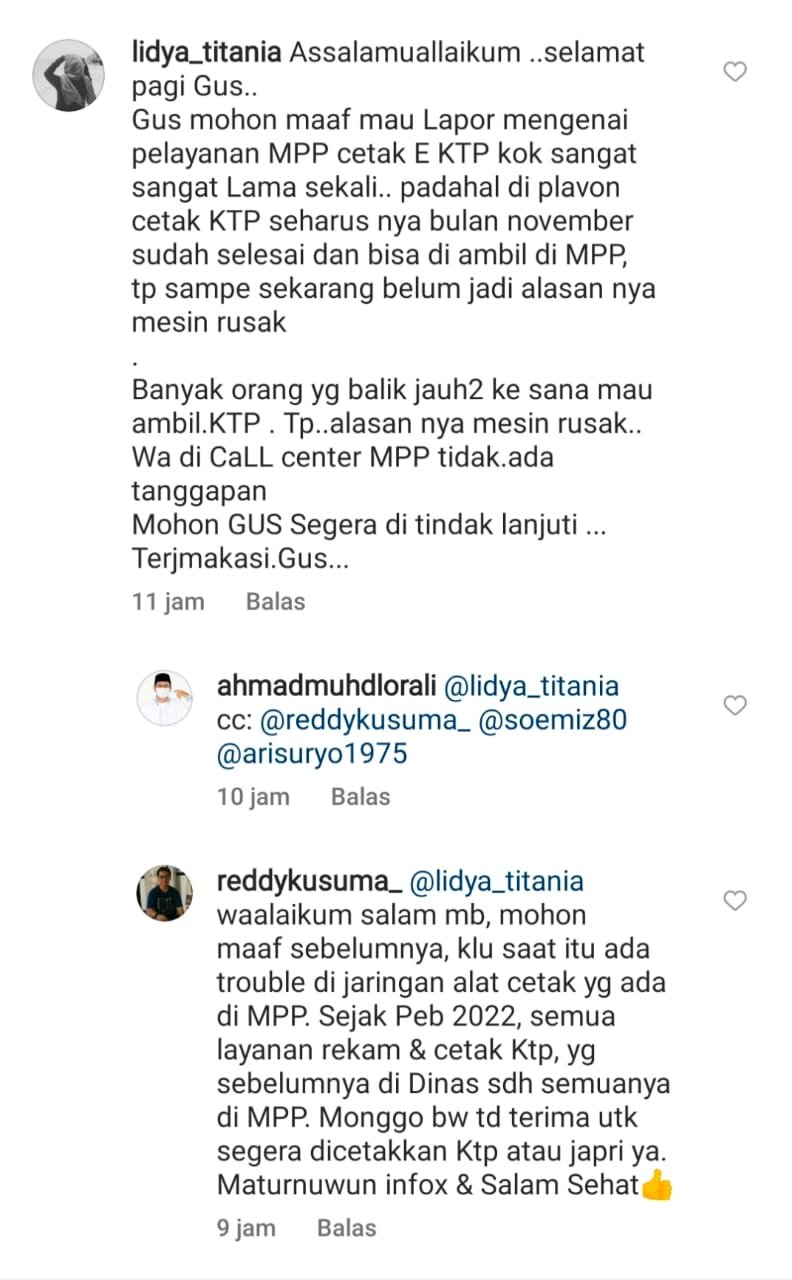
Task: Like lidya_titania's comment with heart icon
Action: [735, 72]
